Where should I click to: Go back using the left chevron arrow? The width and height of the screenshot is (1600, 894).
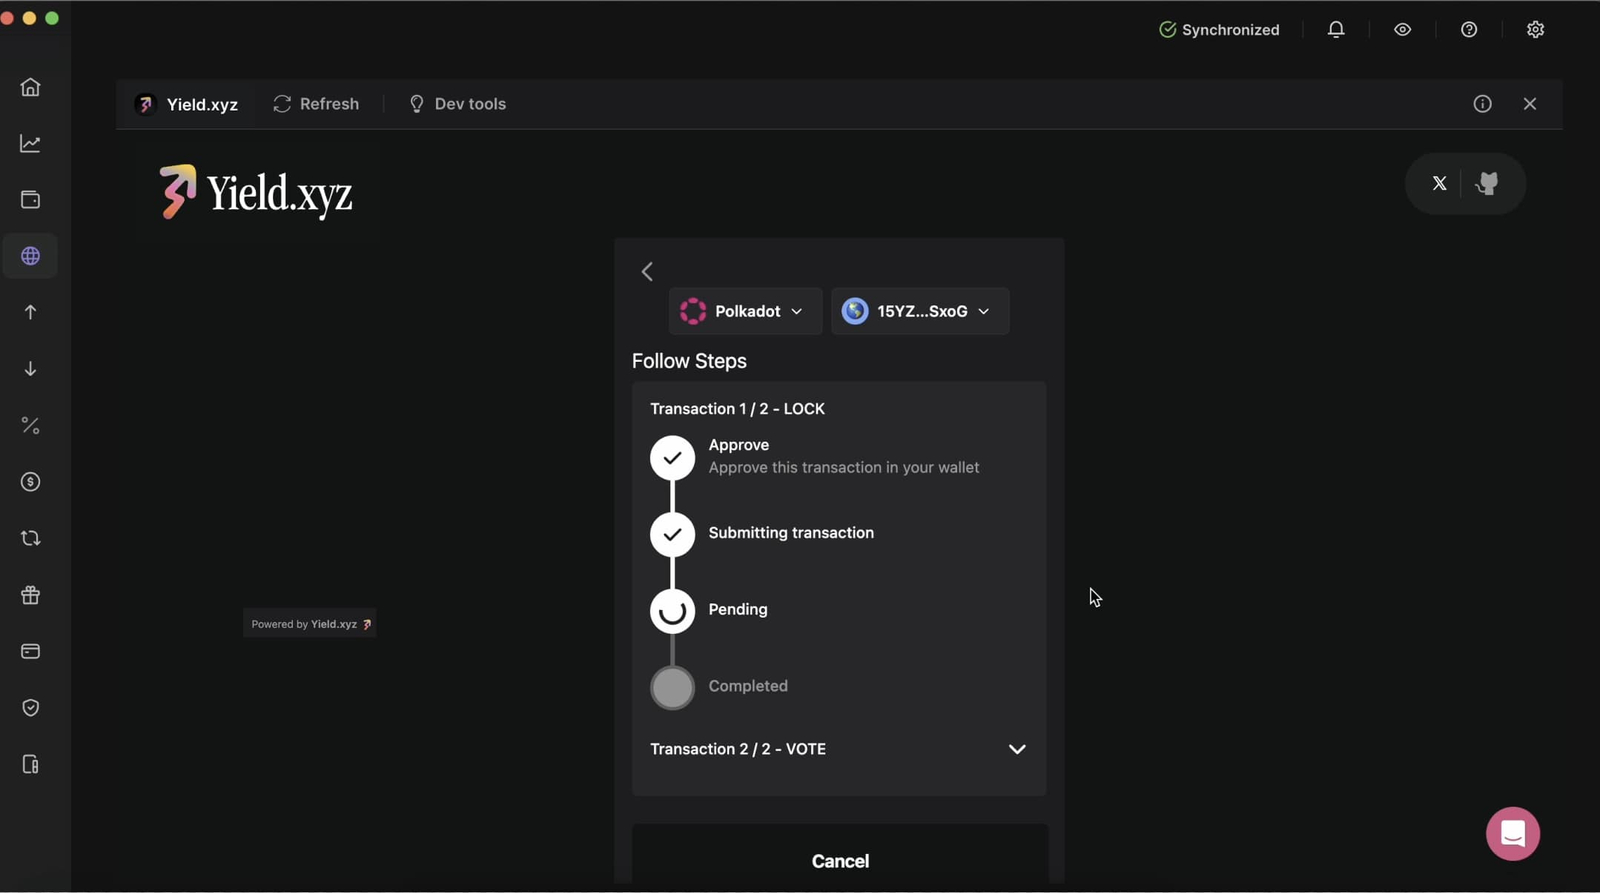[647, 272]
